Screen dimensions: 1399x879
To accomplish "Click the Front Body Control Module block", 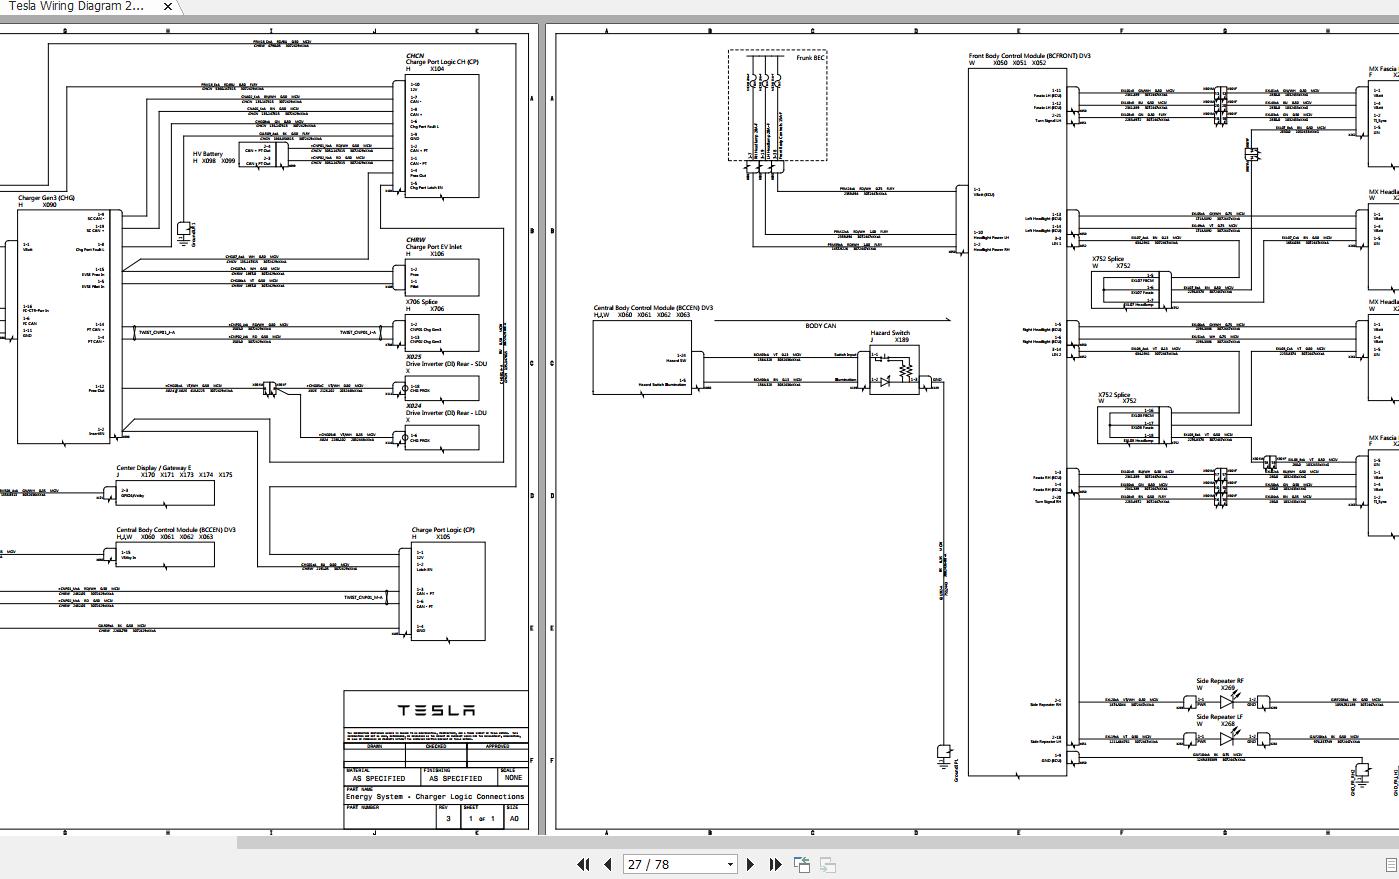I will [x=1015, y=400].
